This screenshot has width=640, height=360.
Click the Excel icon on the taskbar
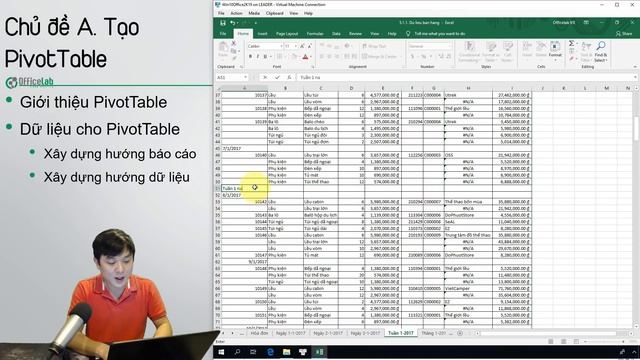[x=319, y=352]
